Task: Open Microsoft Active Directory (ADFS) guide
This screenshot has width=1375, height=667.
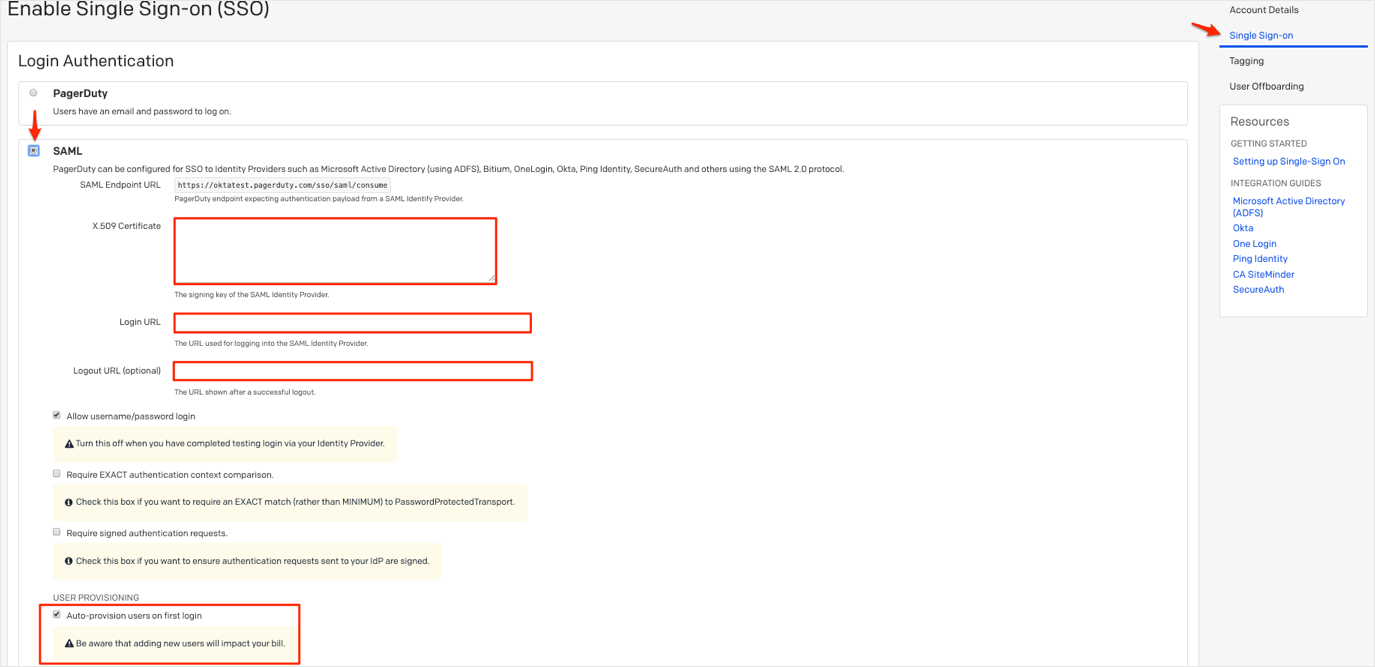Action: tap(1288, 201)
